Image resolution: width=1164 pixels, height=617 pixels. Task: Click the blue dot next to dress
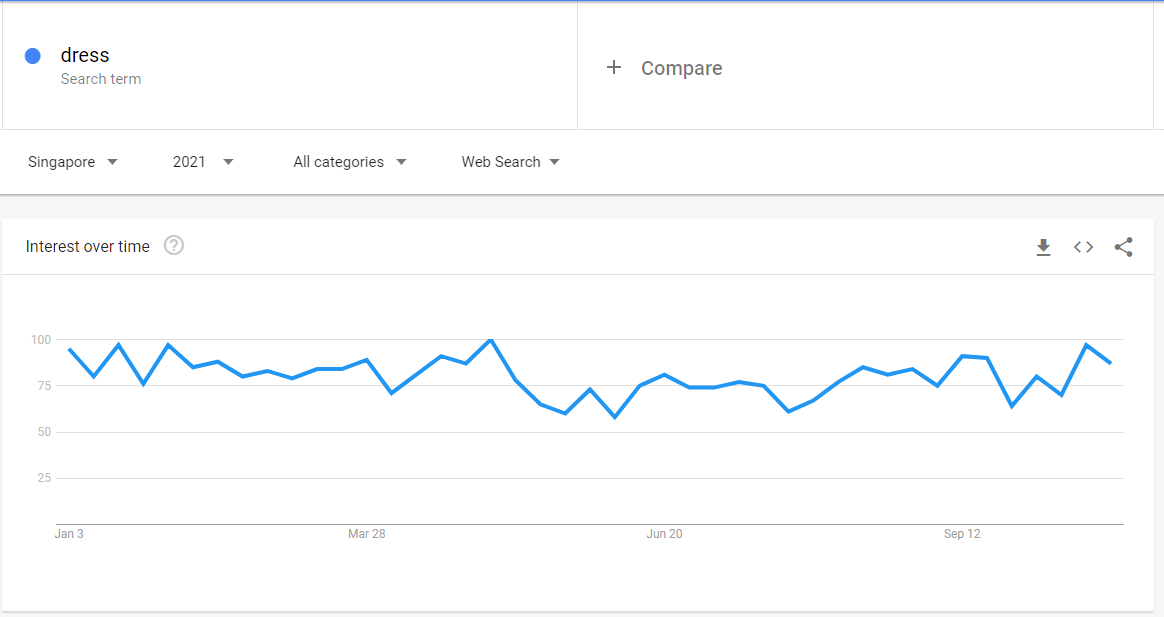point(33,56)
